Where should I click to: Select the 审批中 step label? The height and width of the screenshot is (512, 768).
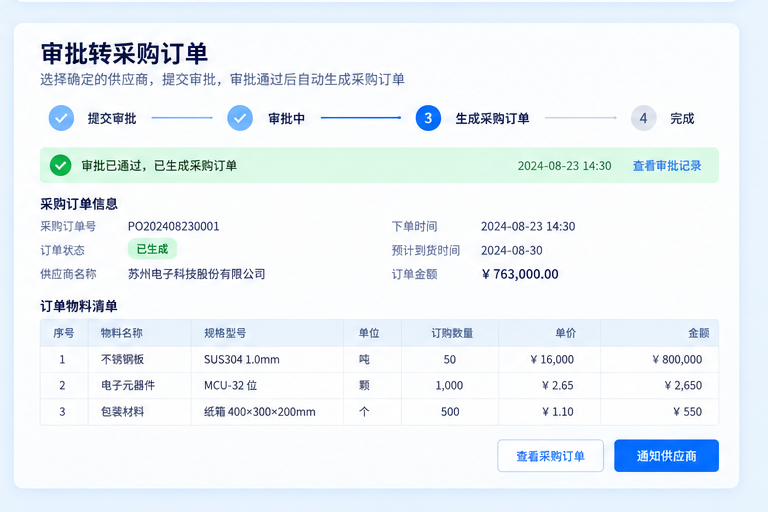tap(287, 119)
